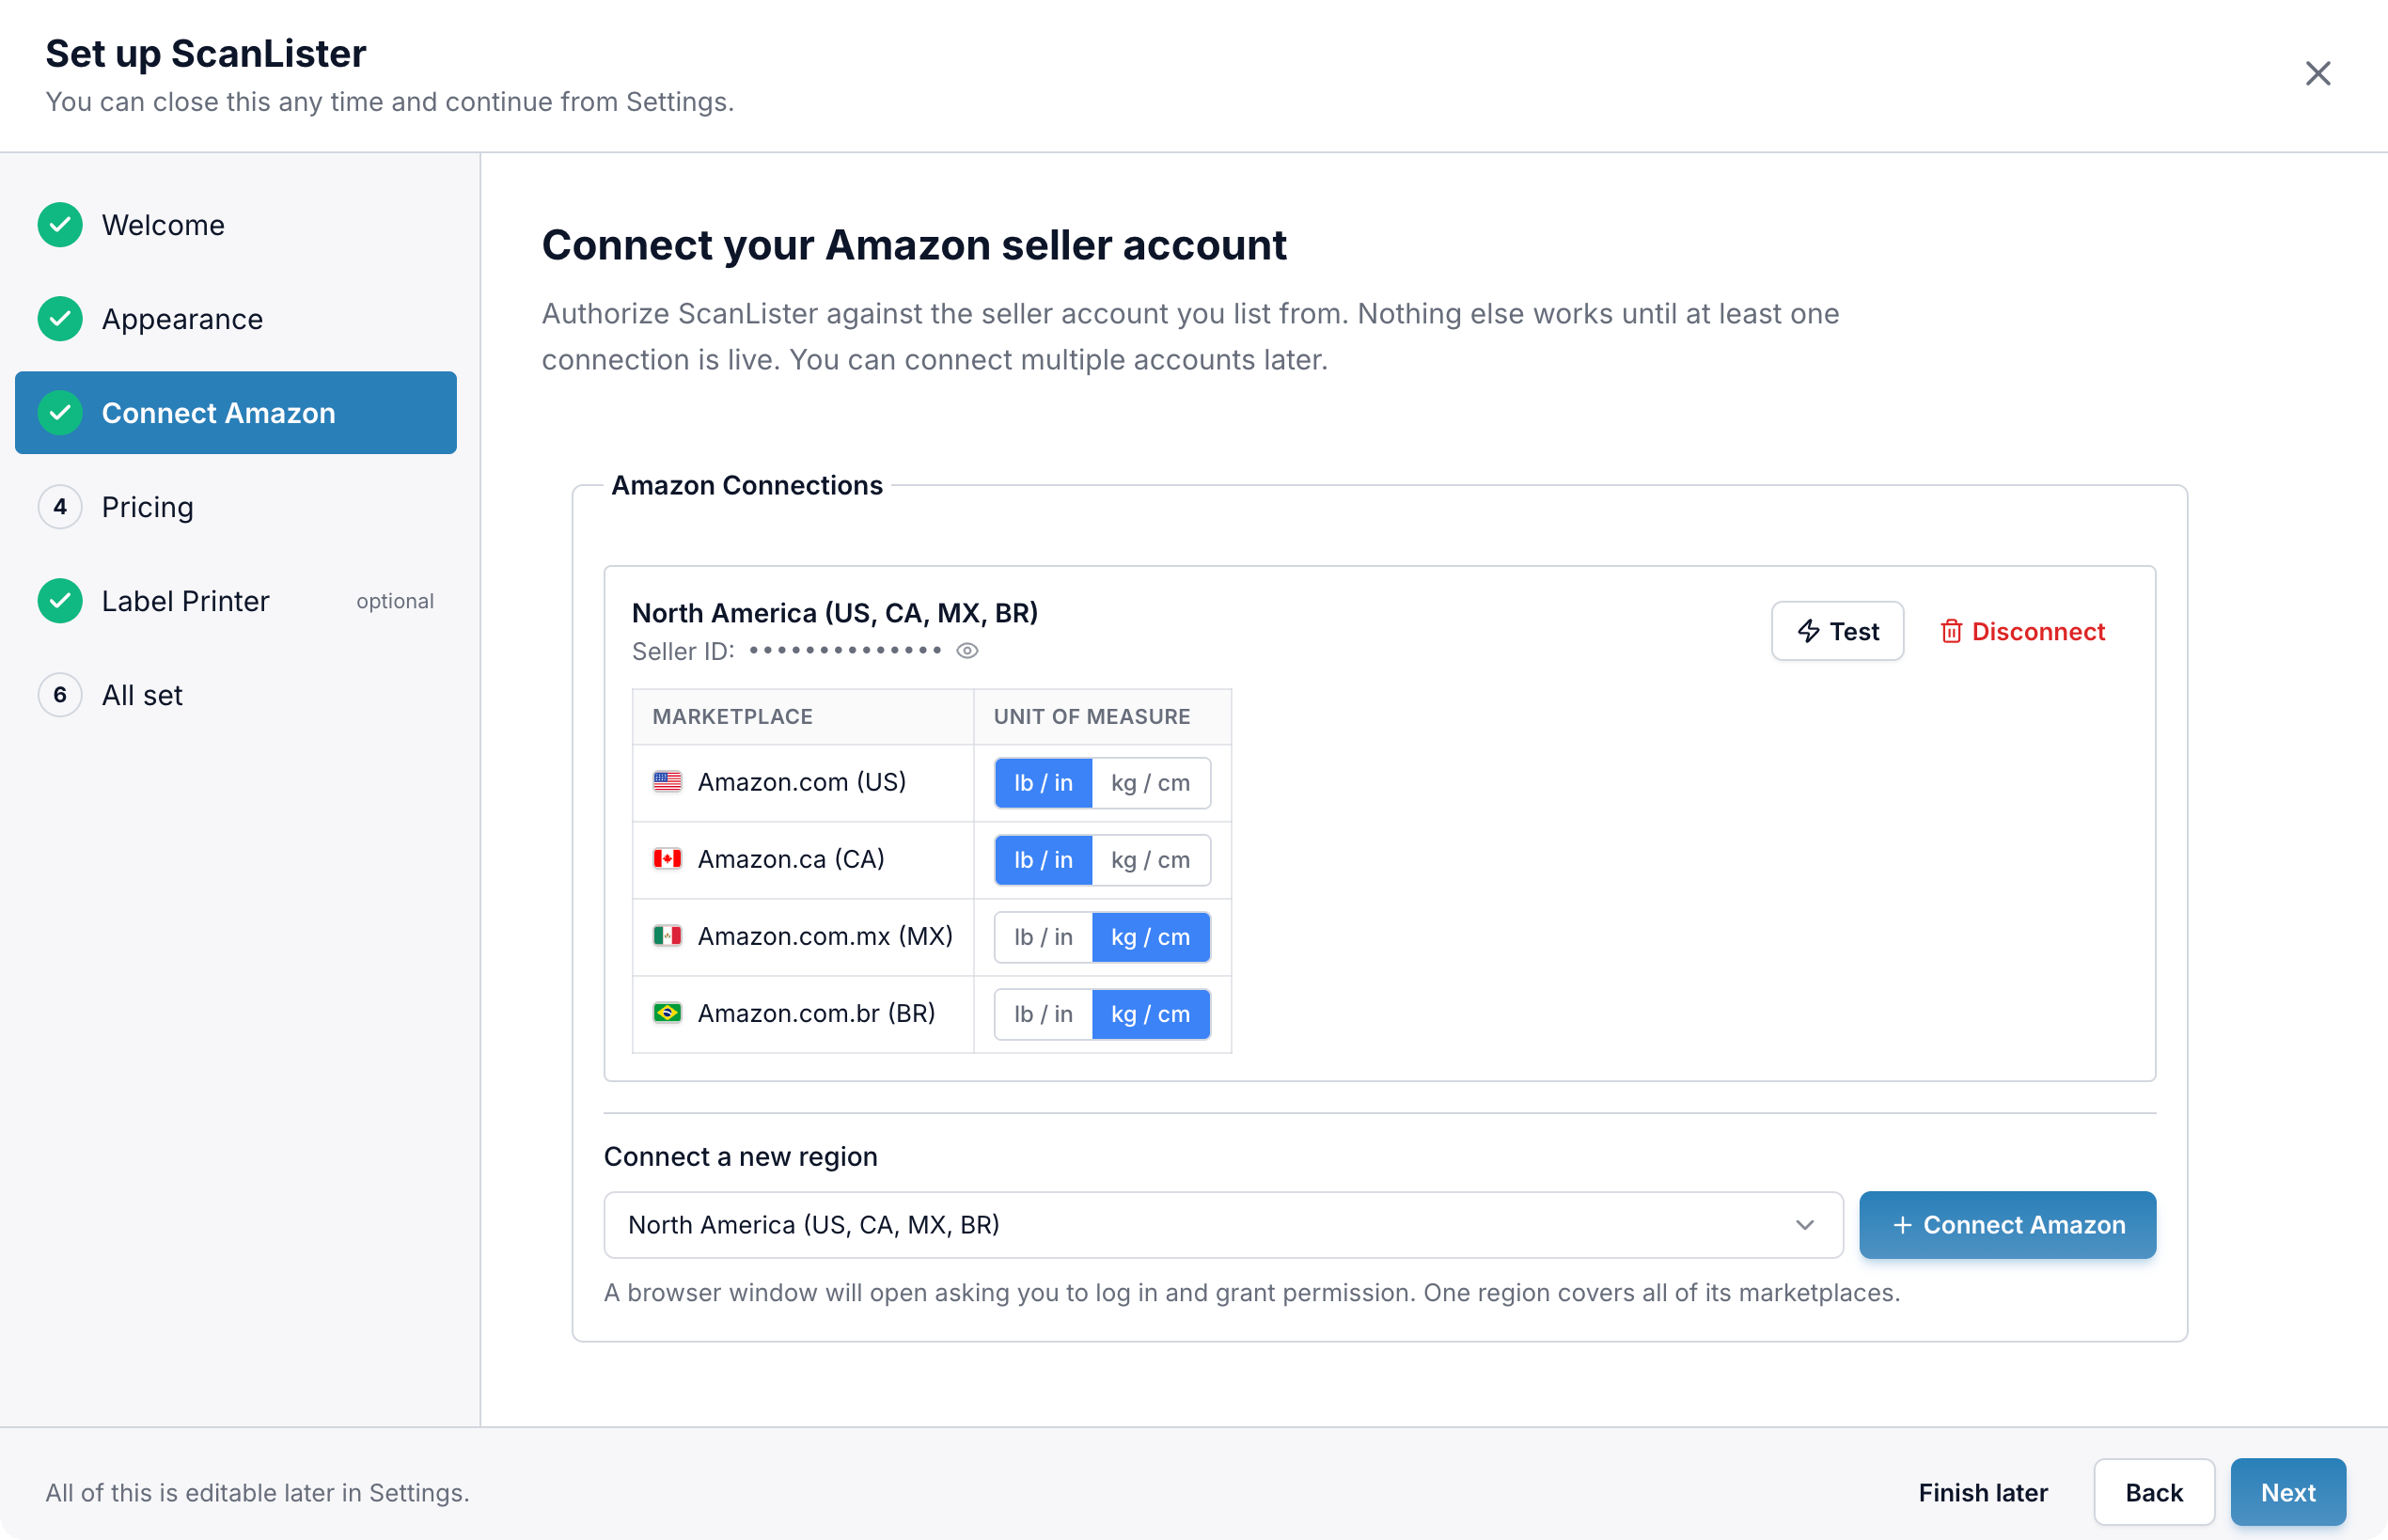Image resolution: width=2388 pixels, height=1540 pixels.
Task: Click the Brazil flag icon
Action: 667,1013
